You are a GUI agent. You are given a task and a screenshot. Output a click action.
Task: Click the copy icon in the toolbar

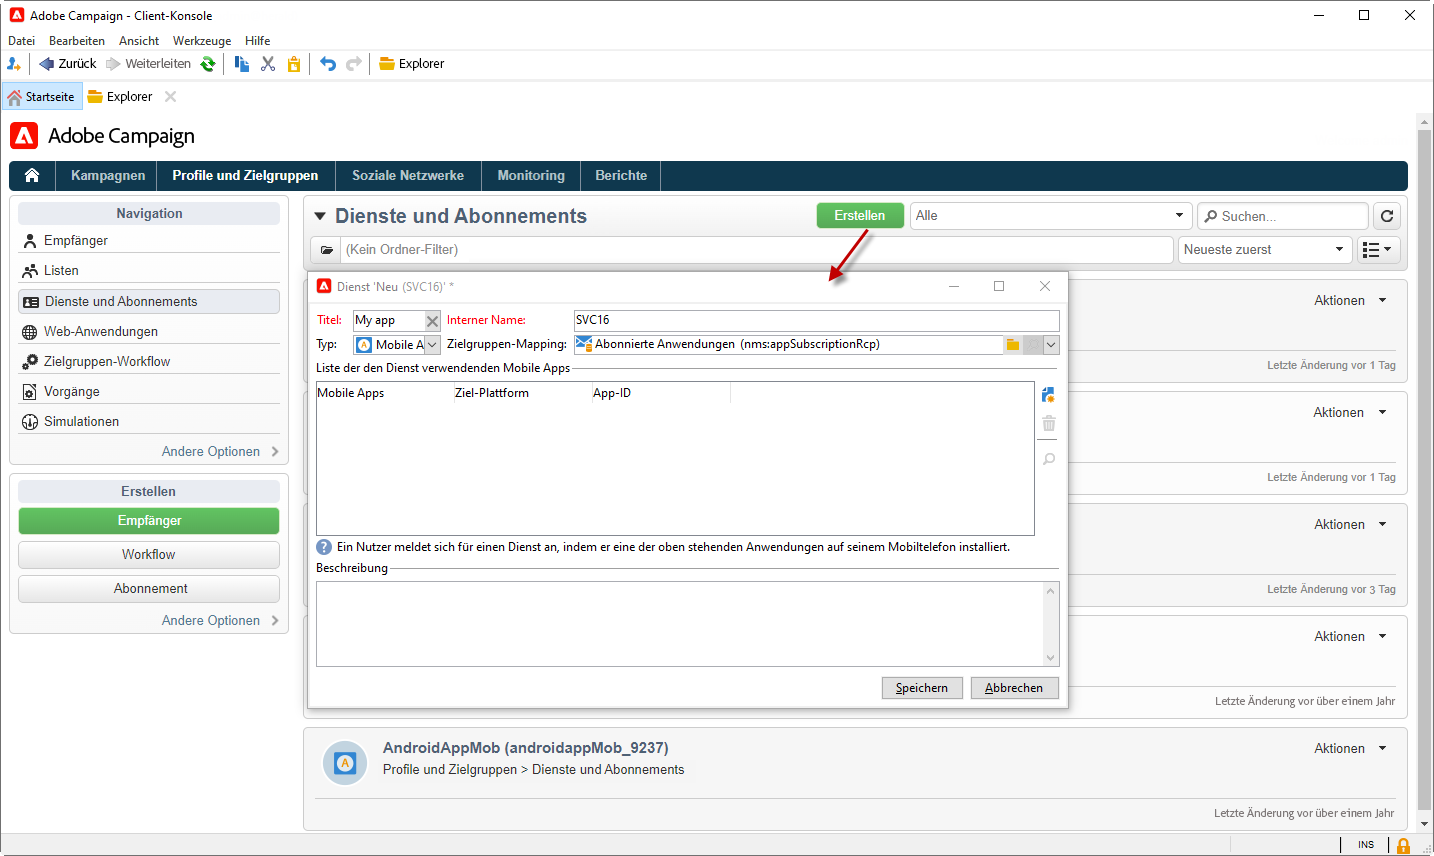242,64
